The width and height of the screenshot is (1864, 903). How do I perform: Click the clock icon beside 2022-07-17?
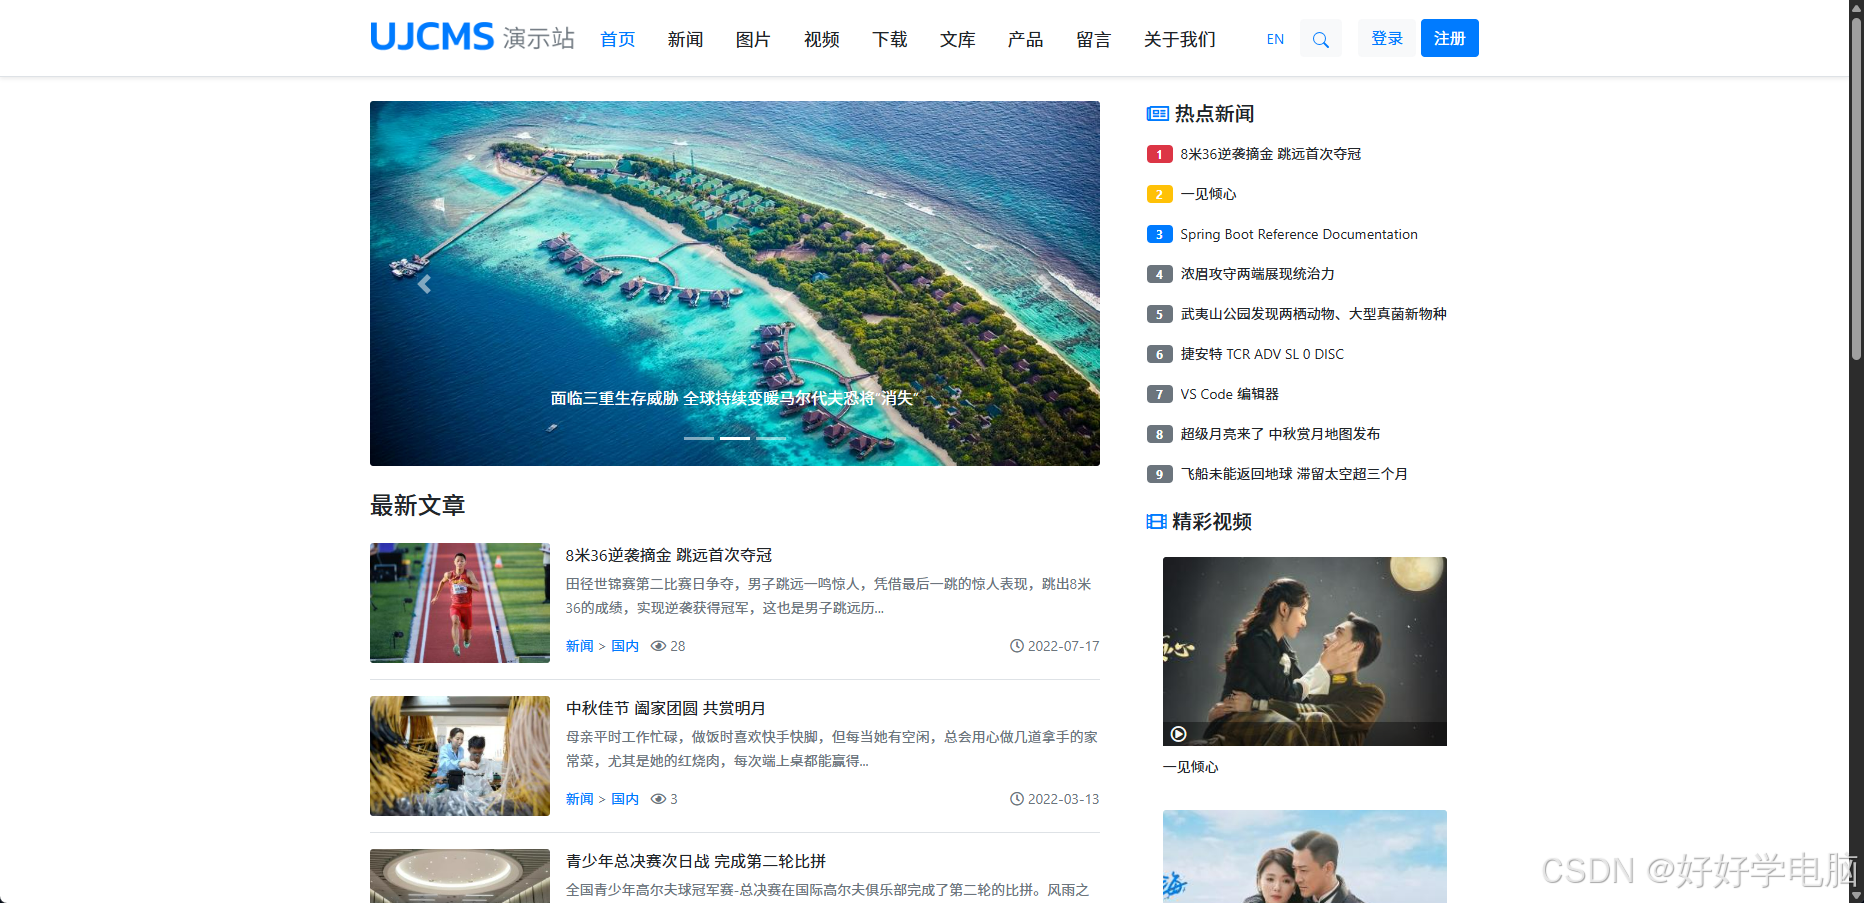[x=1017, y=646]
